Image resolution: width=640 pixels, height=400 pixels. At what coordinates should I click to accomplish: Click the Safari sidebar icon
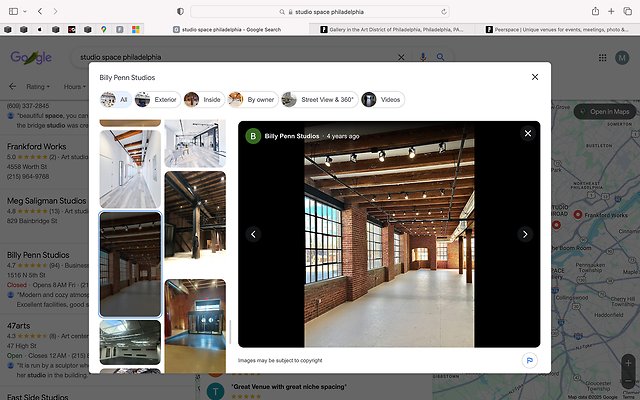(11, 10)
